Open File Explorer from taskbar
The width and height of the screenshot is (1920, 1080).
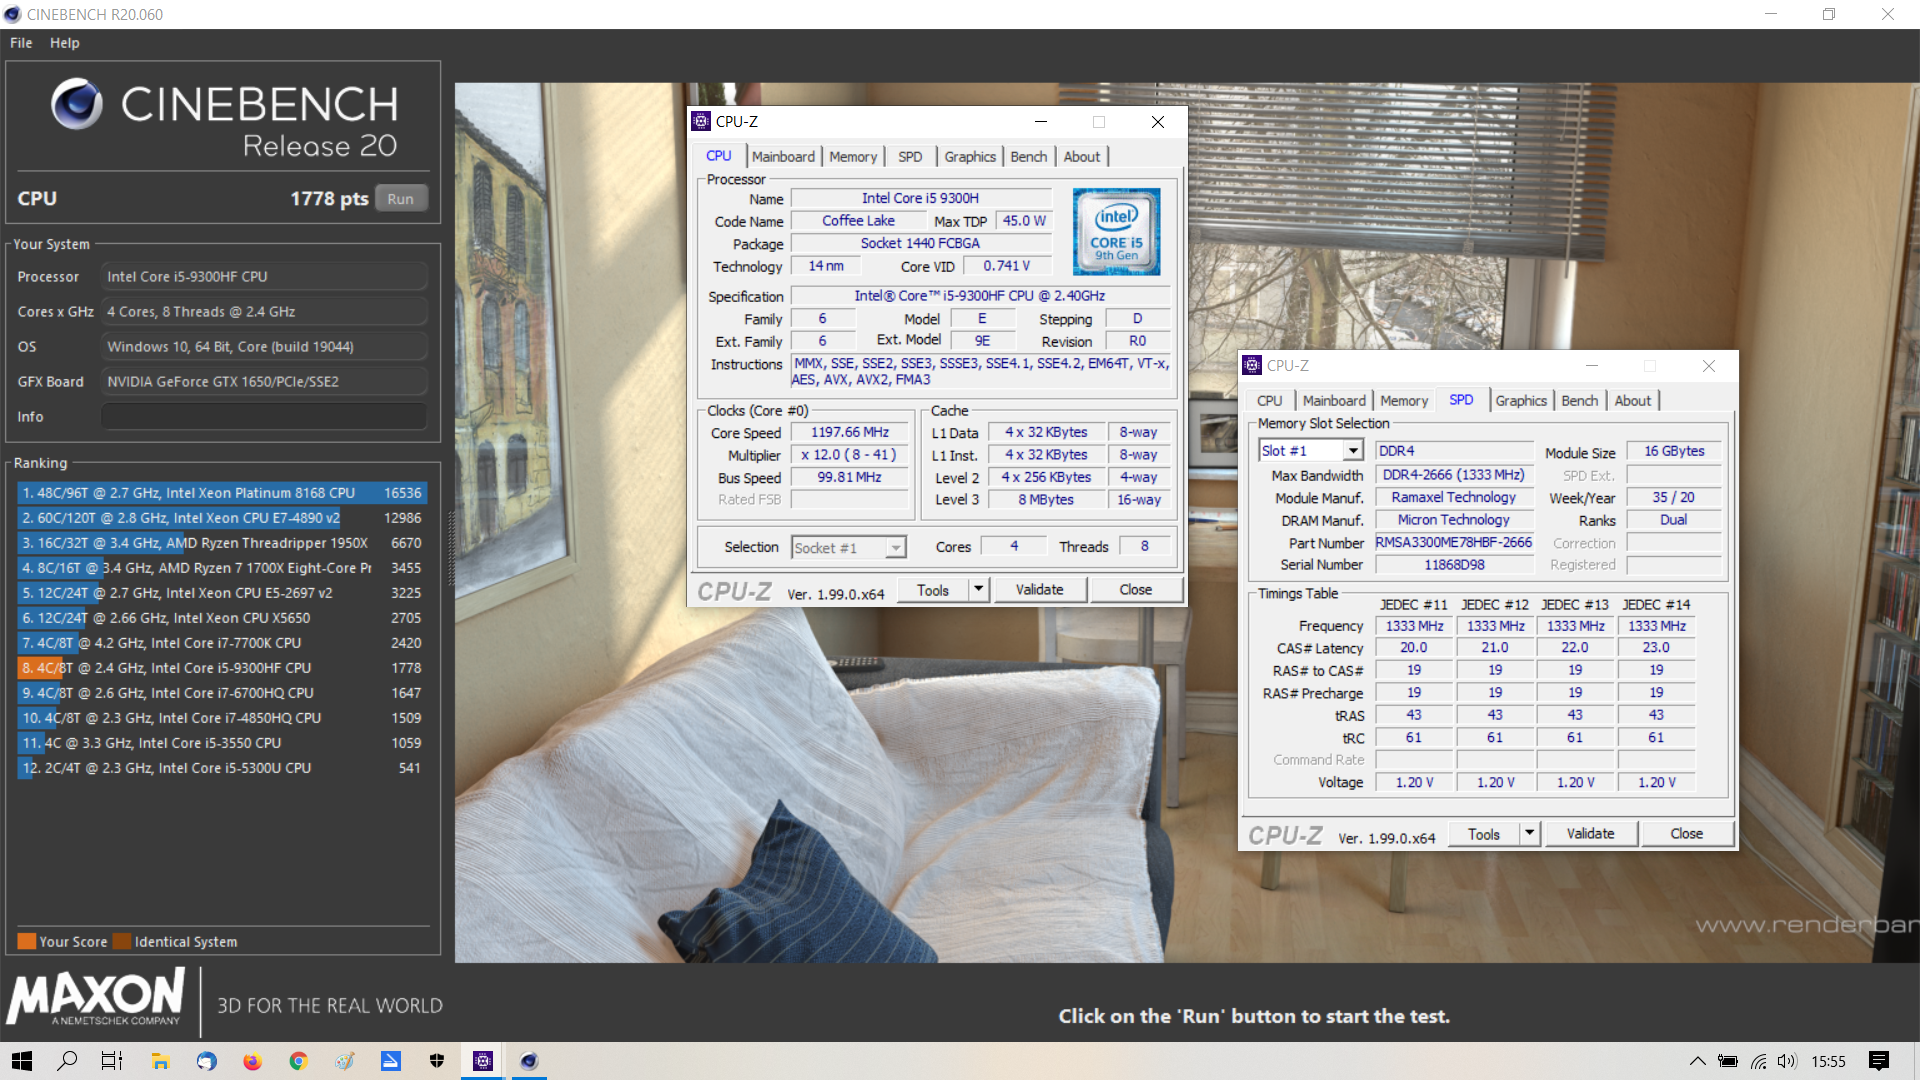coord(160,1061)
